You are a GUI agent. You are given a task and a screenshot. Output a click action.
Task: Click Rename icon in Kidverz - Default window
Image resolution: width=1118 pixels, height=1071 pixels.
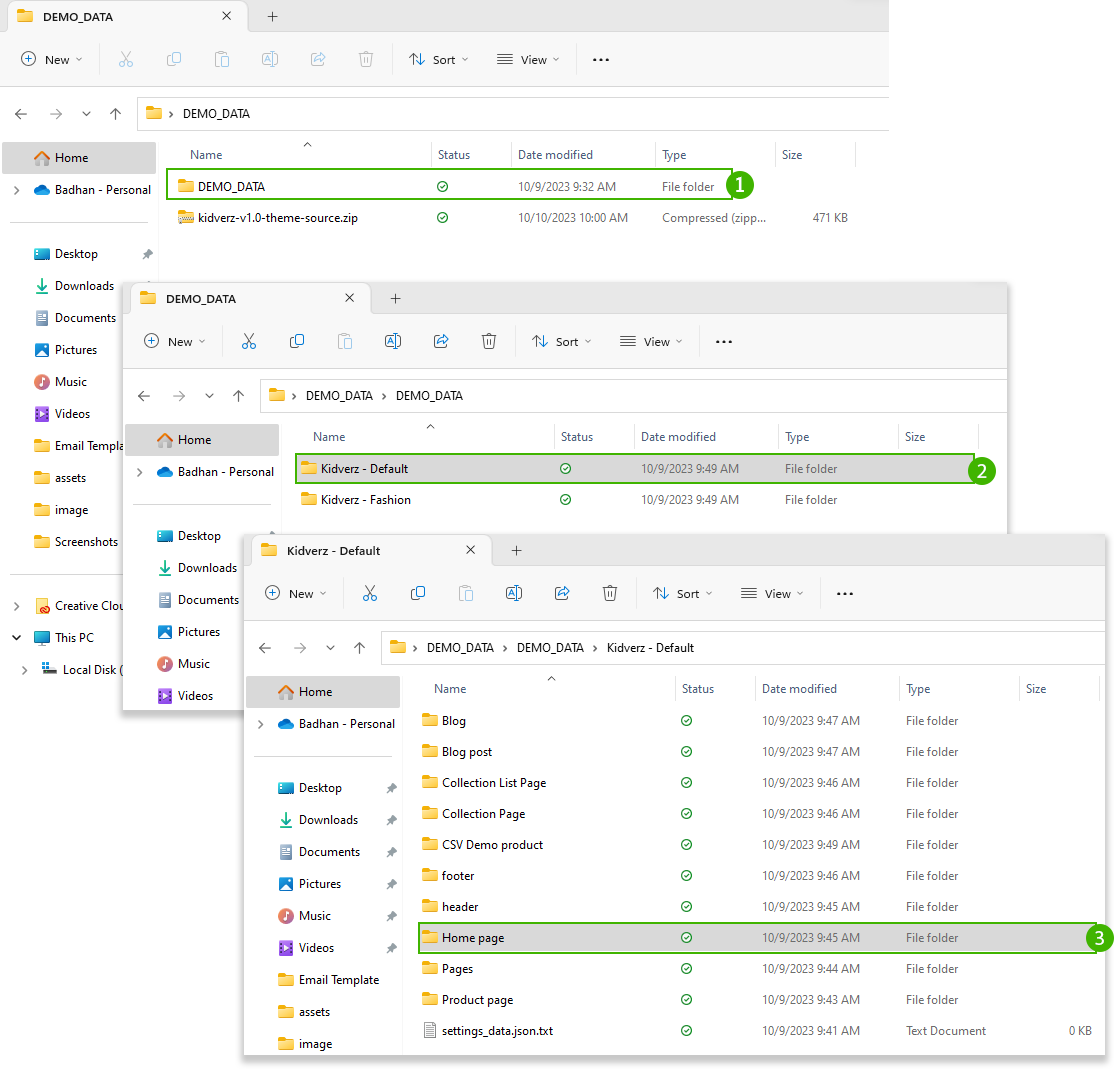click(513, 593)
